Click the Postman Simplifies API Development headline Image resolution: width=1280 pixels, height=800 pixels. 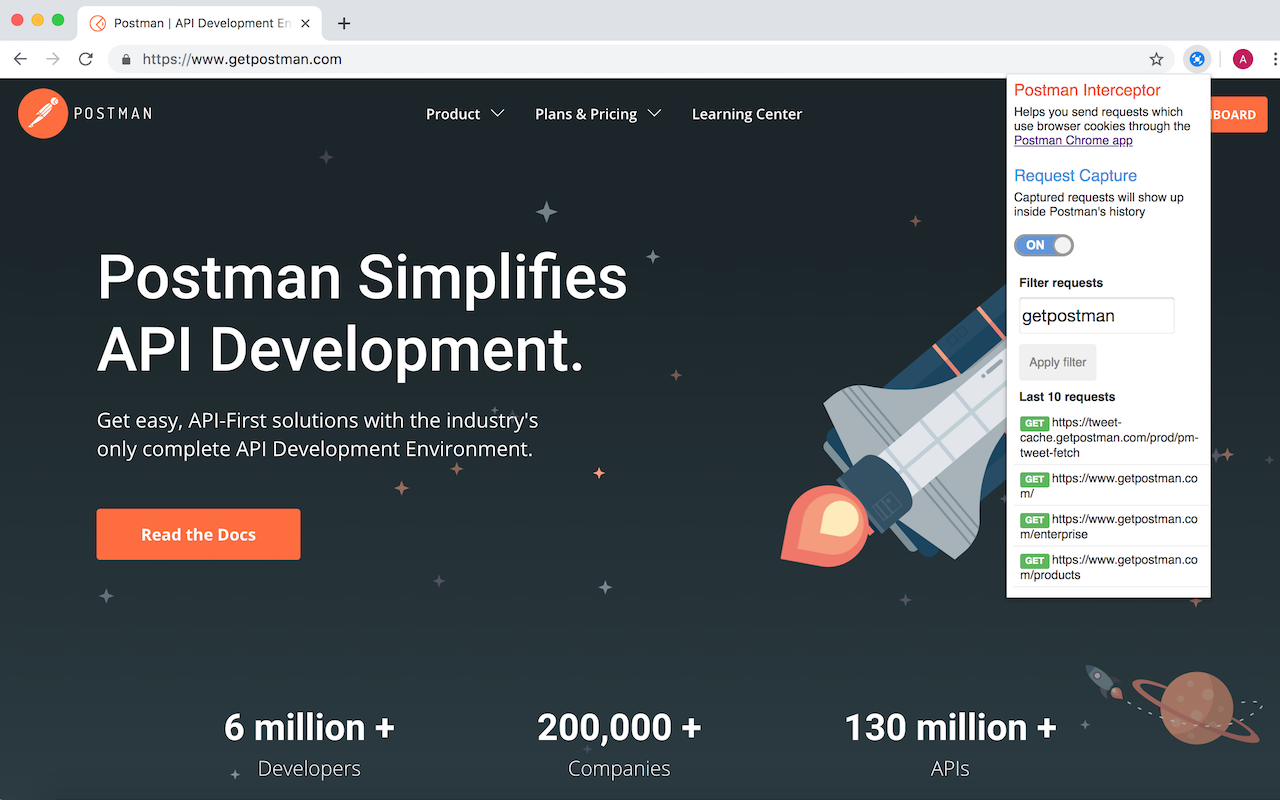[x=362, y=313]
